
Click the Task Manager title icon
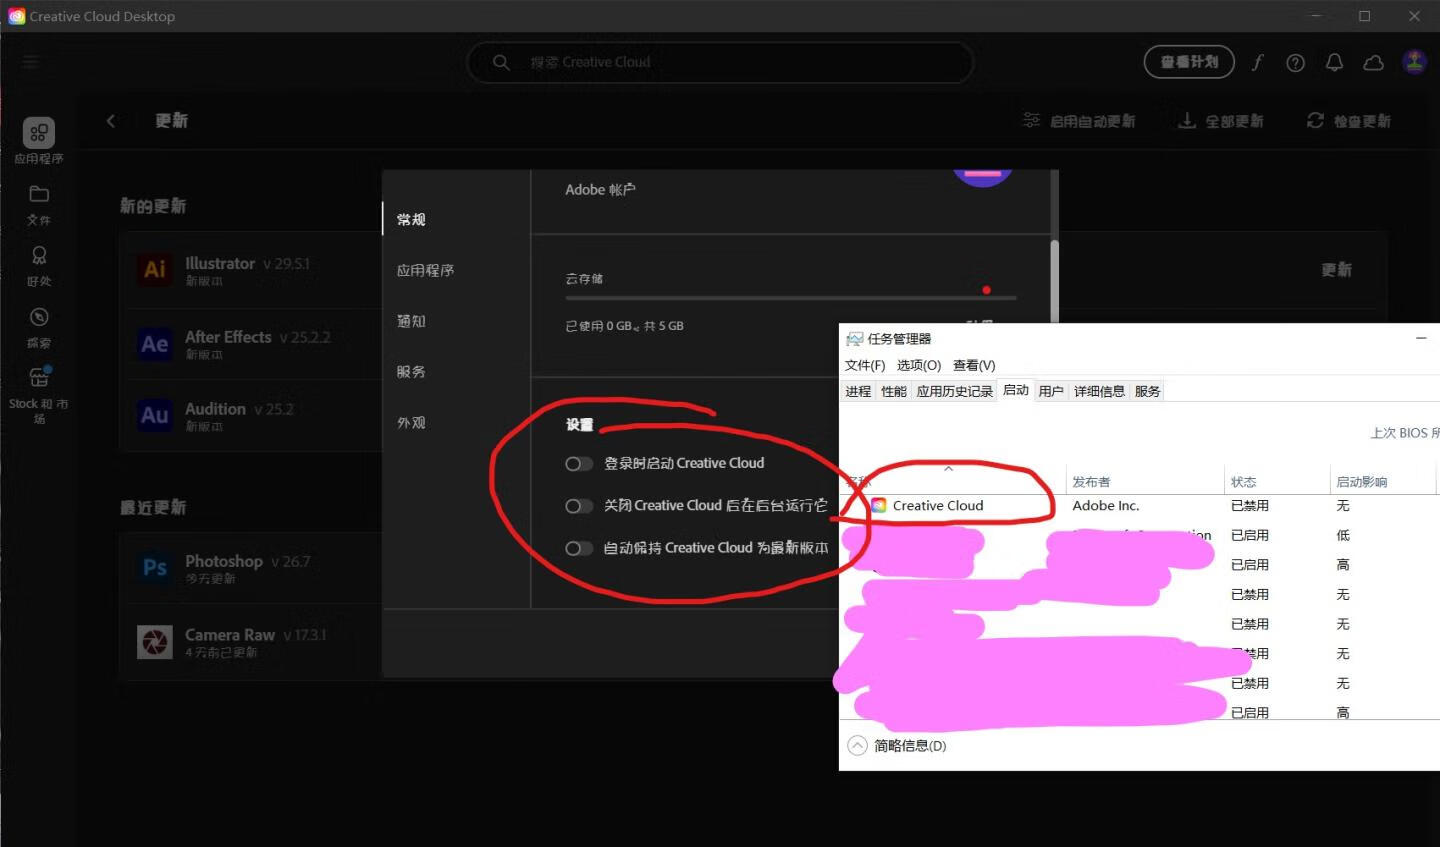tap(854, 339)
